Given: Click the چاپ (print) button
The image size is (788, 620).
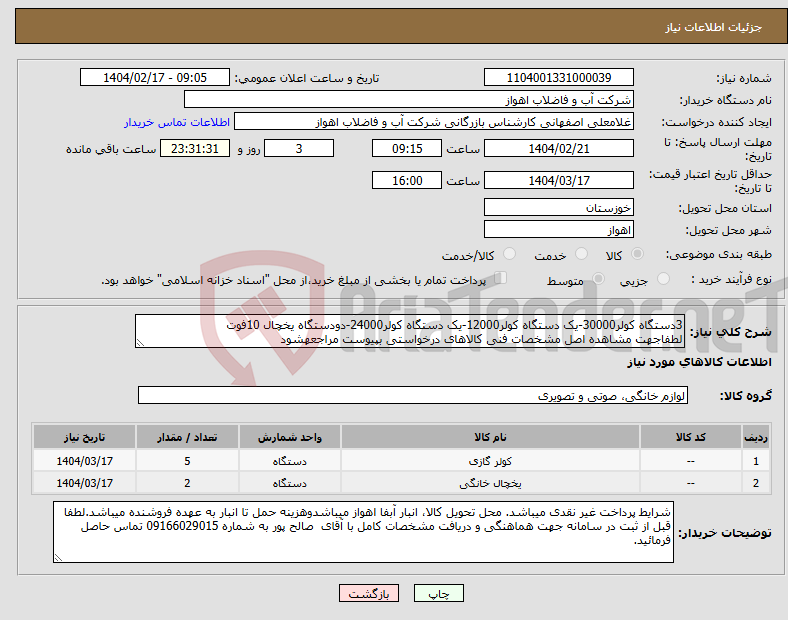Looking at the screenshot, I should click(438, 593).
